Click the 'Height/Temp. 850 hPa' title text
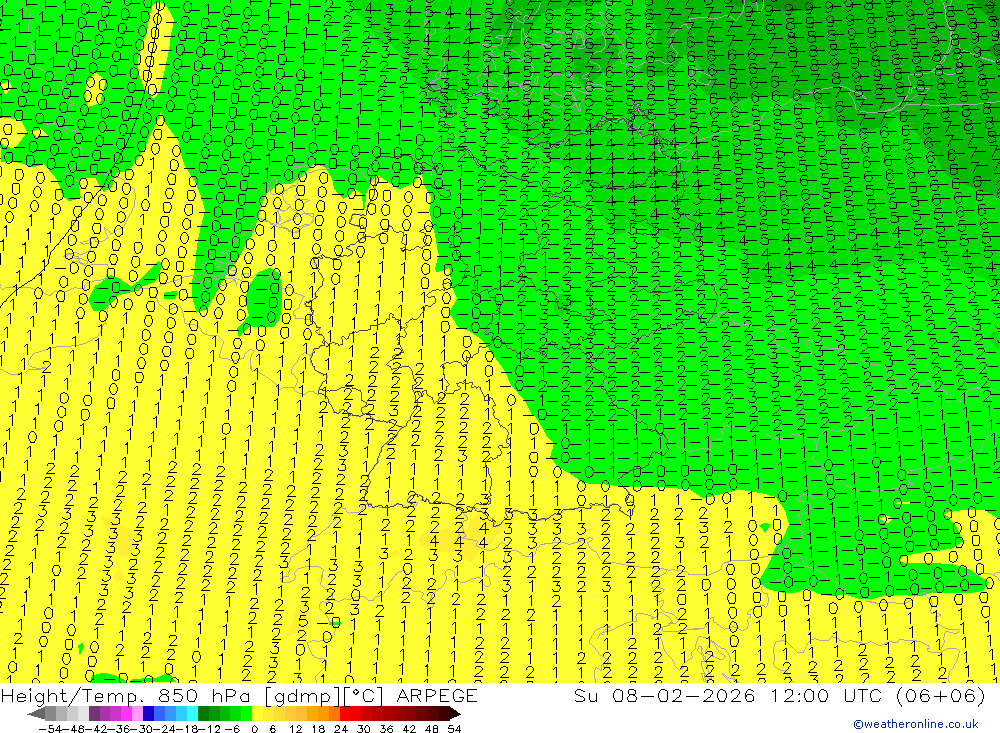 [x=128, y=695]
